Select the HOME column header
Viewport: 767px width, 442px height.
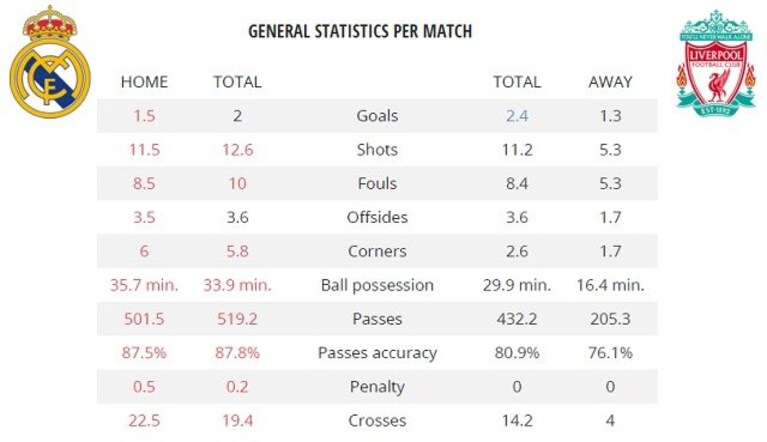[x=144, y=82]
